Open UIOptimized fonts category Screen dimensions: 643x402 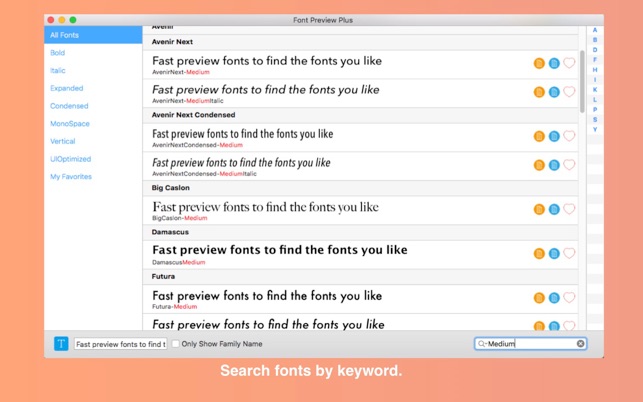(x=71, y=159)
